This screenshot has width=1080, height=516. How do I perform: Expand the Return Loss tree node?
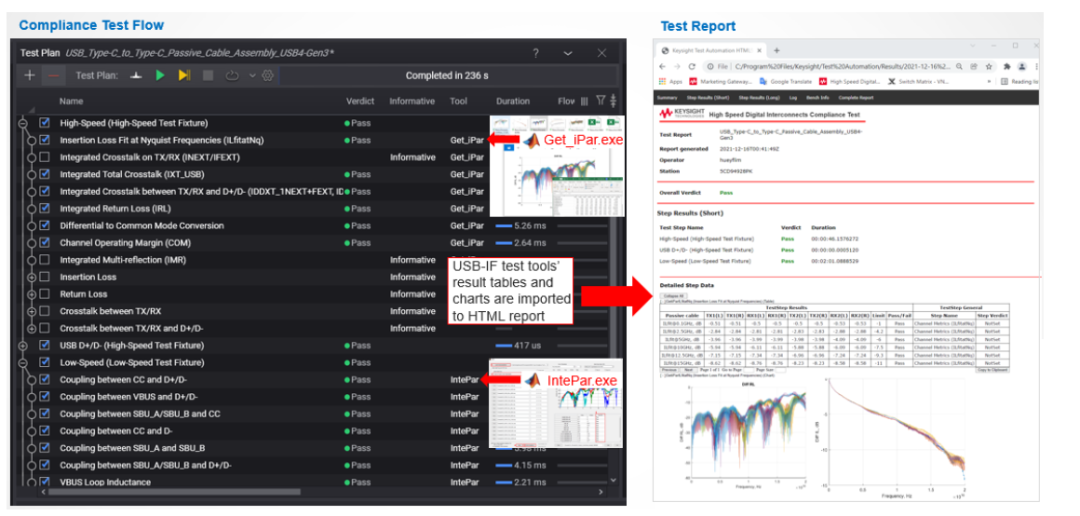32,294
